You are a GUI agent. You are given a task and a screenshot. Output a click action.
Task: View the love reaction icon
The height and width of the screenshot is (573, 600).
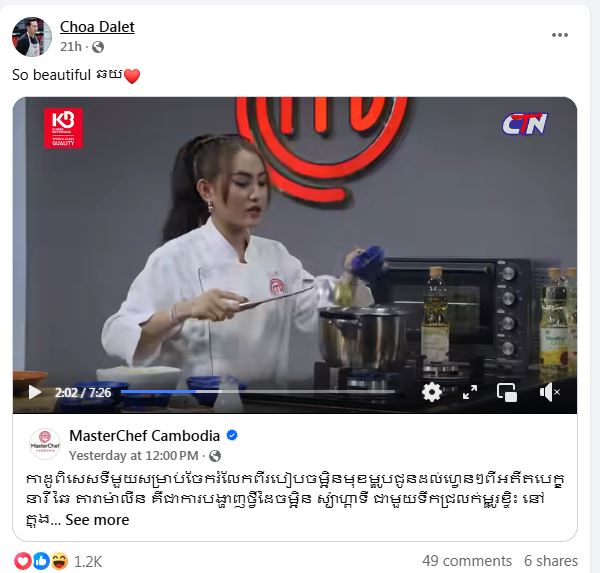23,562
